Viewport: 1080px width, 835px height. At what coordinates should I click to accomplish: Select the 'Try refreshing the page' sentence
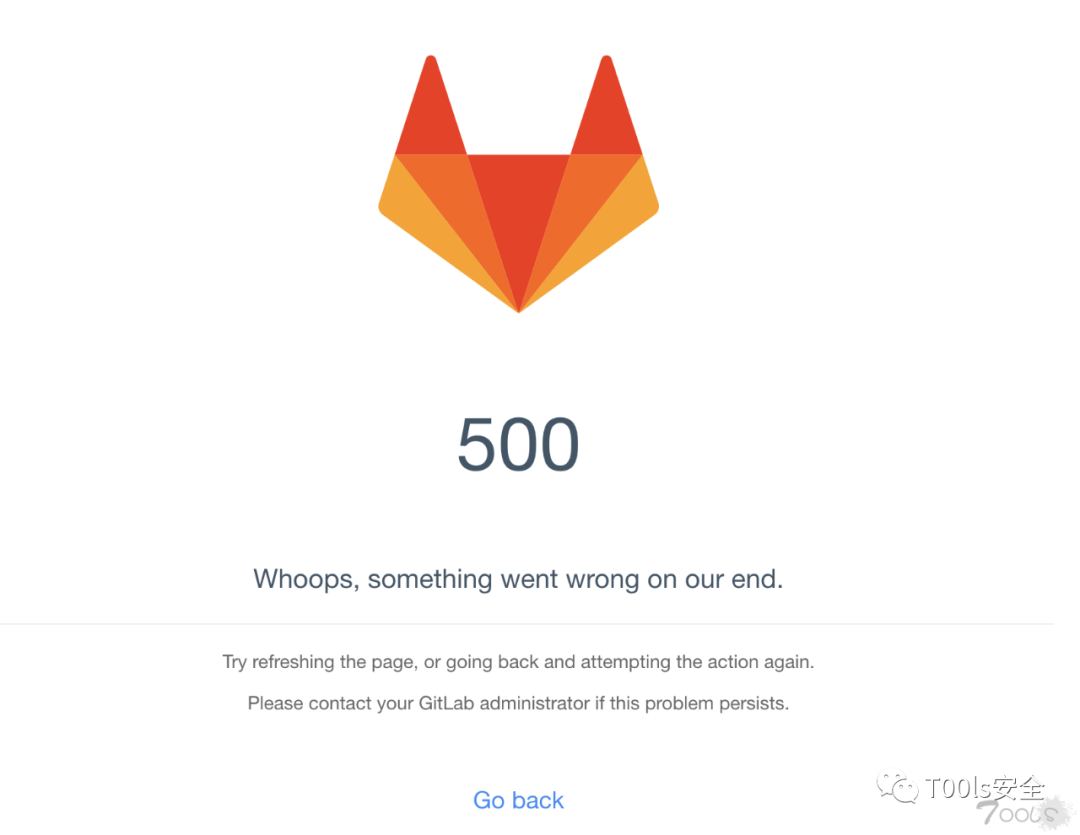[x=518, y=662]
